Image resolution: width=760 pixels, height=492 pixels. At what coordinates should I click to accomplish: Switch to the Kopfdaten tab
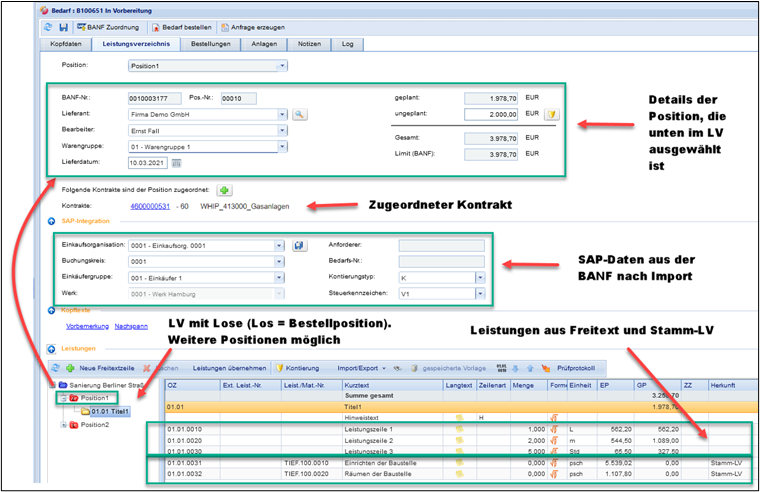66,44
